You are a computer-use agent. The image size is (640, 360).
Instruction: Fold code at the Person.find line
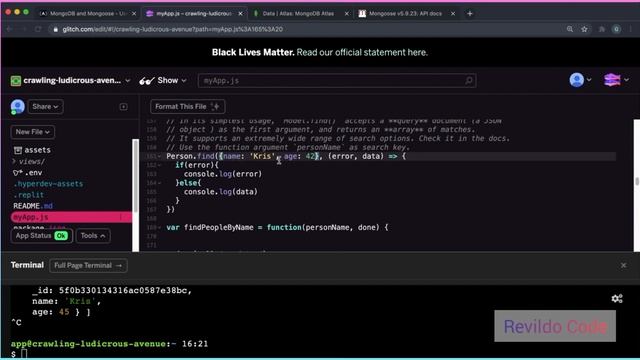coord(160,156)
